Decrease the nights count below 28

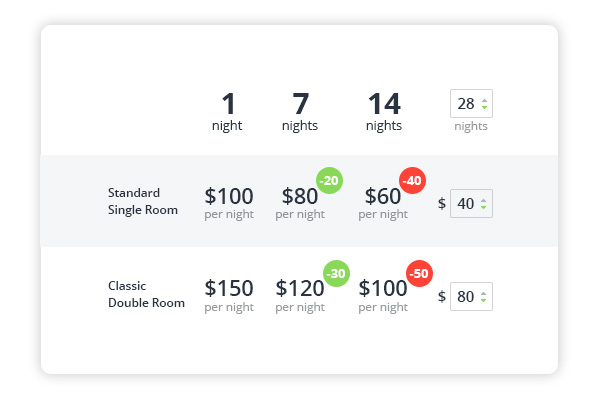coord(484,108)
